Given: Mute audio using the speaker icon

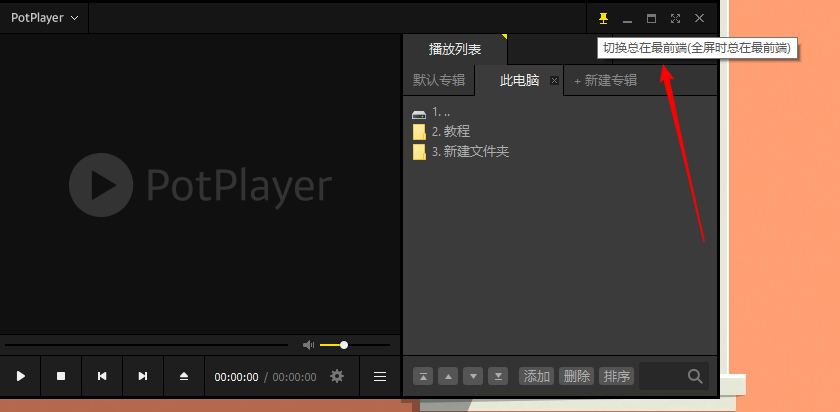Looking at the screenshot, I should (x=309, y=345).
